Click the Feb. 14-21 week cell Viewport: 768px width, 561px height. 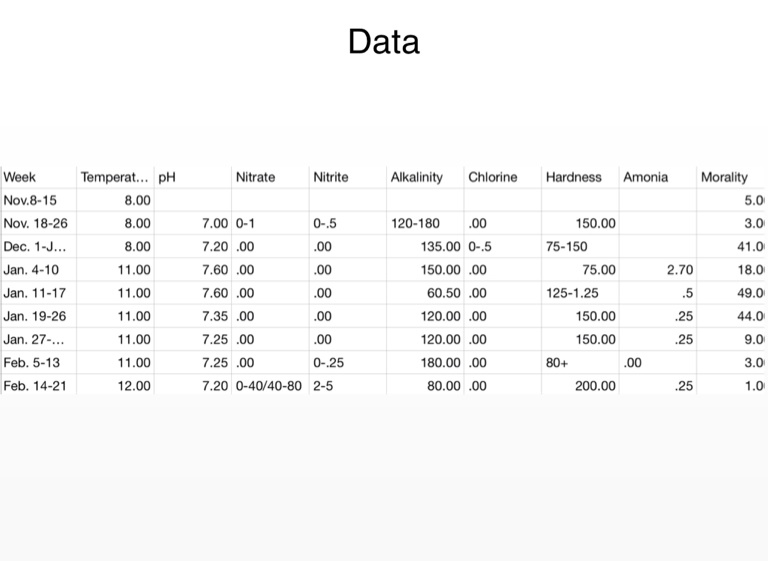click(x=36, y=384)
